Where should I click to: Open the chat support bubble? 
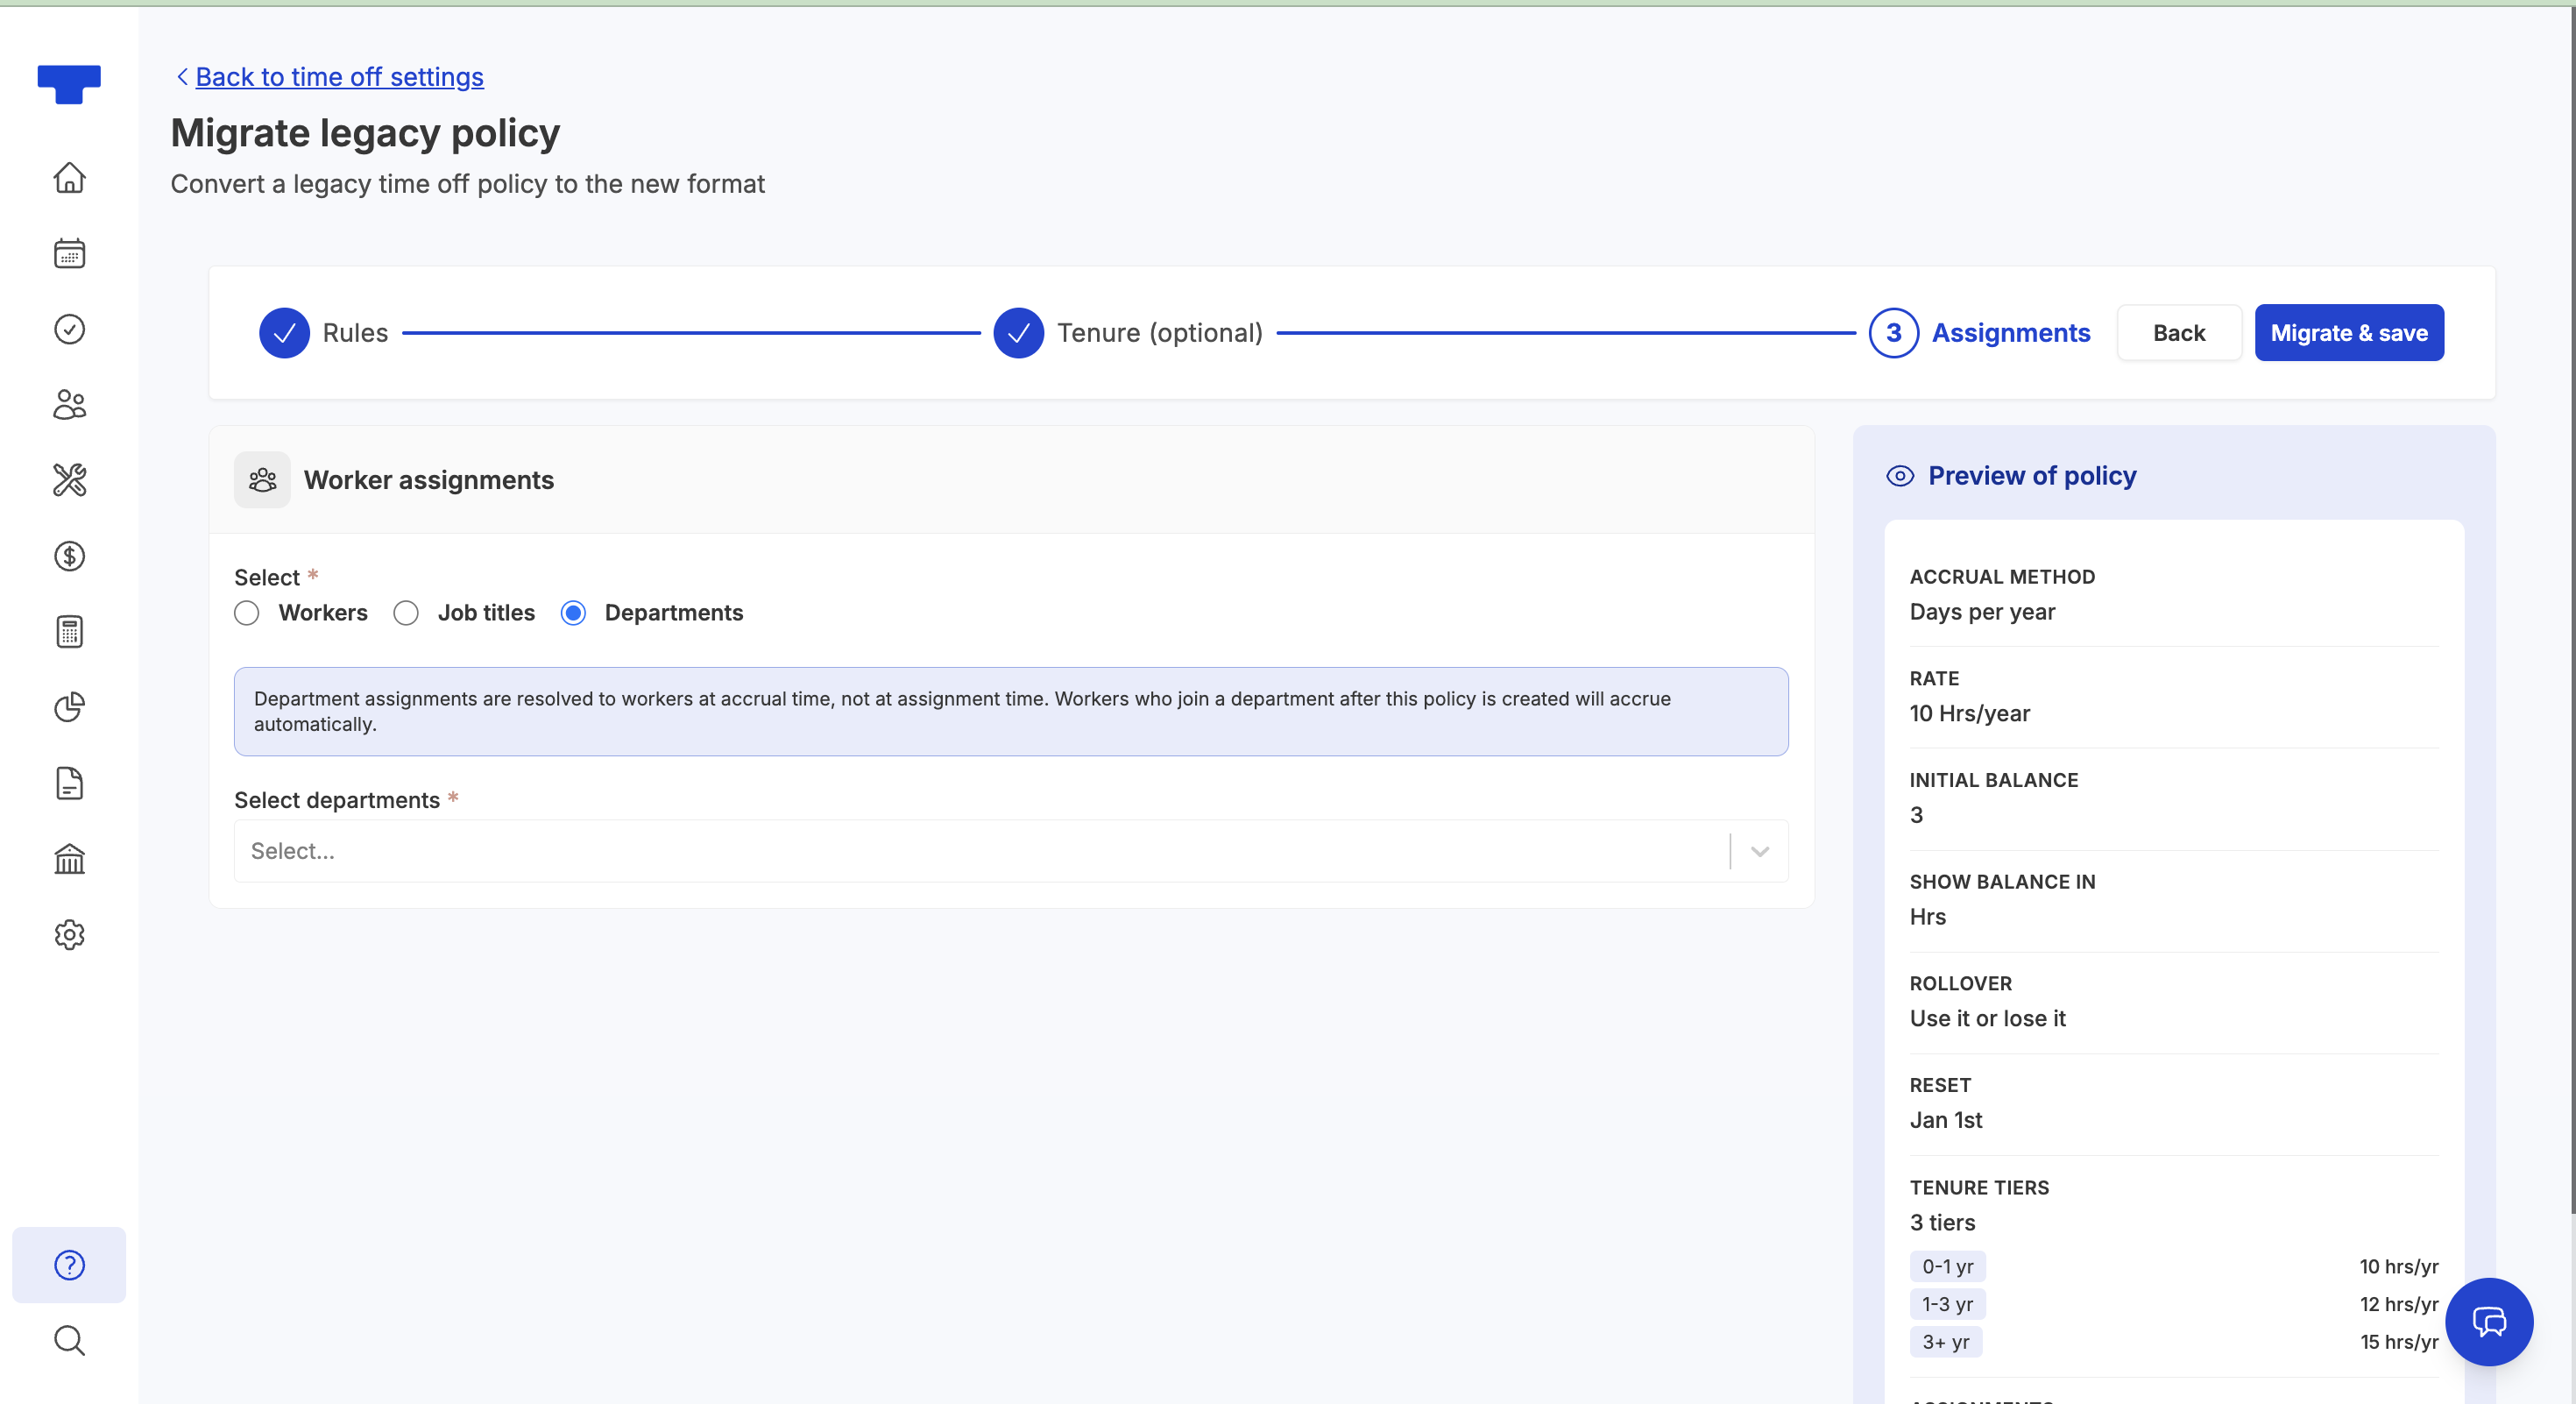2488,1321
